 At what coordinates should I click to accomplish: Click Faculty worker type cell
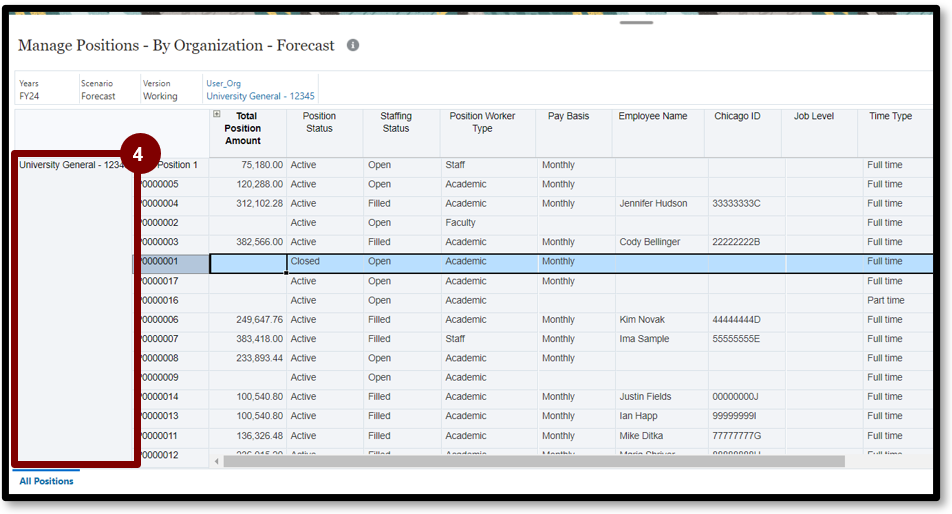click(x=489, y=223)
